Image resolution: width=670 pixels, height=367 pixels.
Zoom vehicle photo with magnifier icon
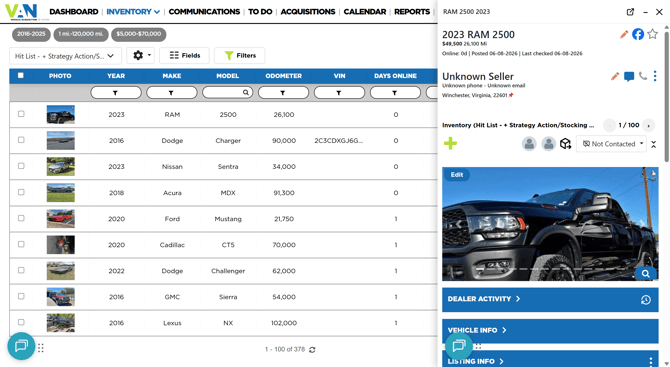[x=646, y=273]
